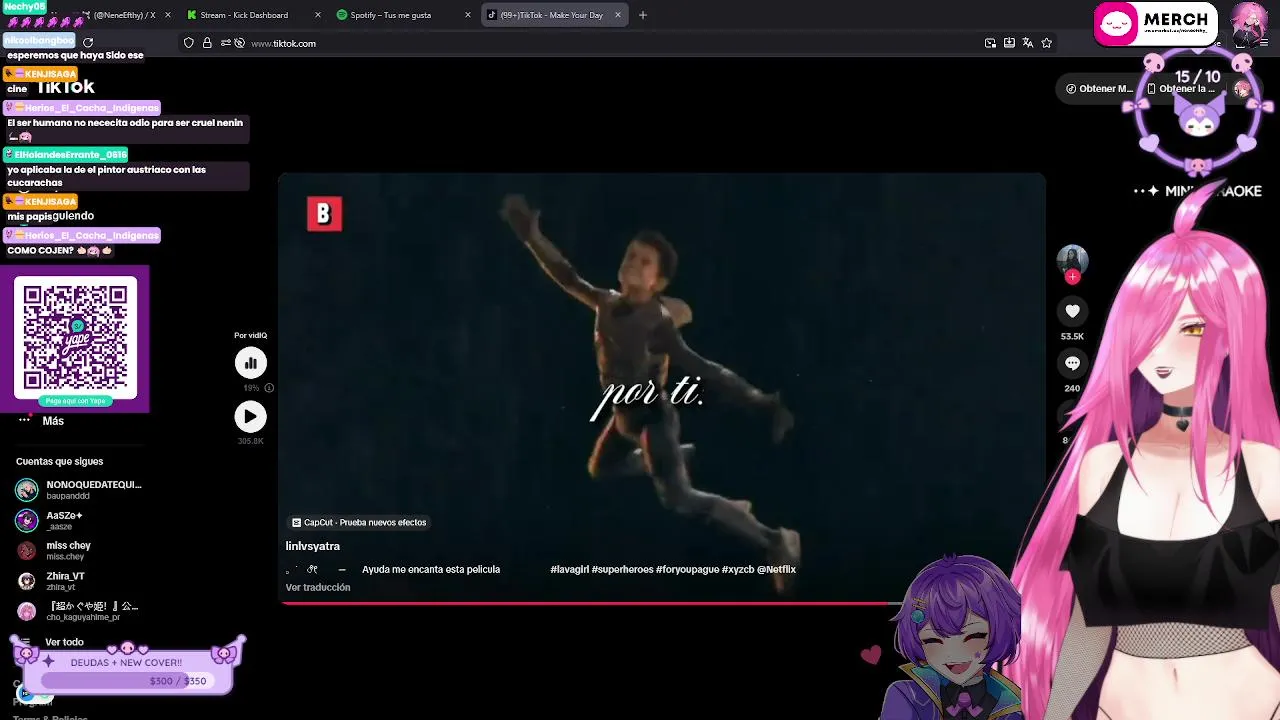Open a new browser tab with plus
The height and width of the screenshot is (720, 1280).
(642, 15)
